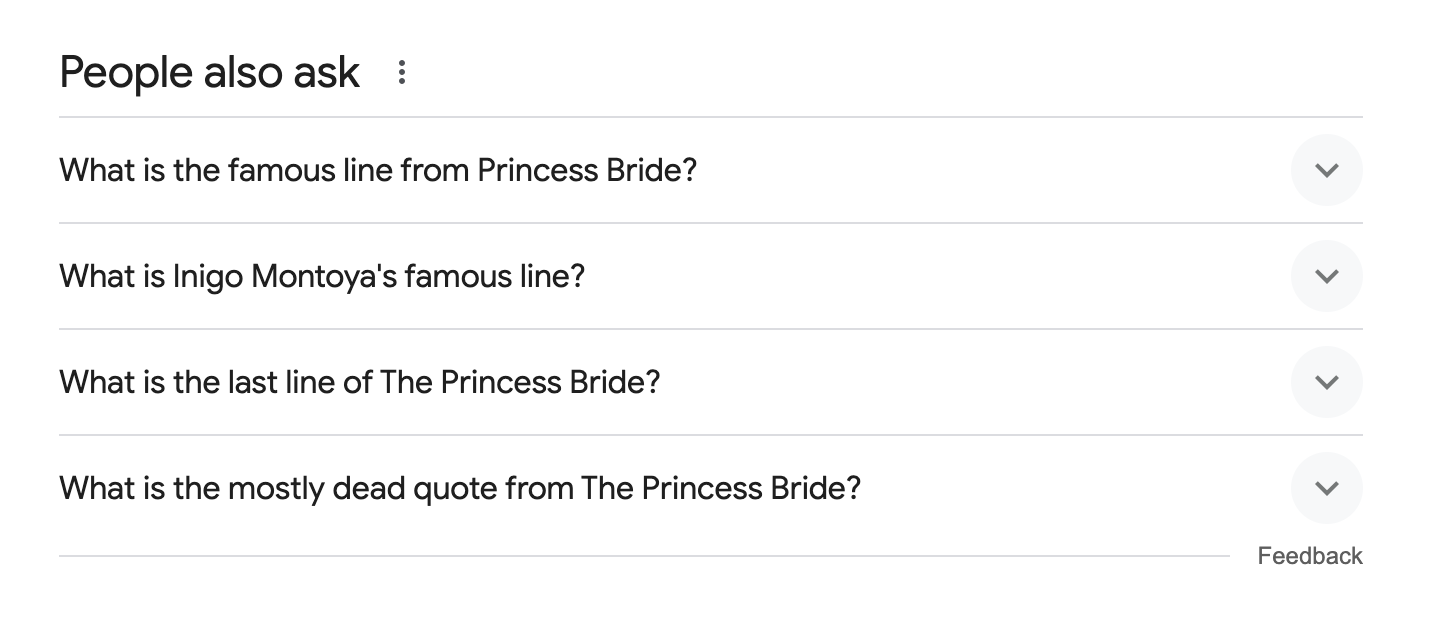
Task: Click chevron icon for last line question
Action: pos(1326,382)
